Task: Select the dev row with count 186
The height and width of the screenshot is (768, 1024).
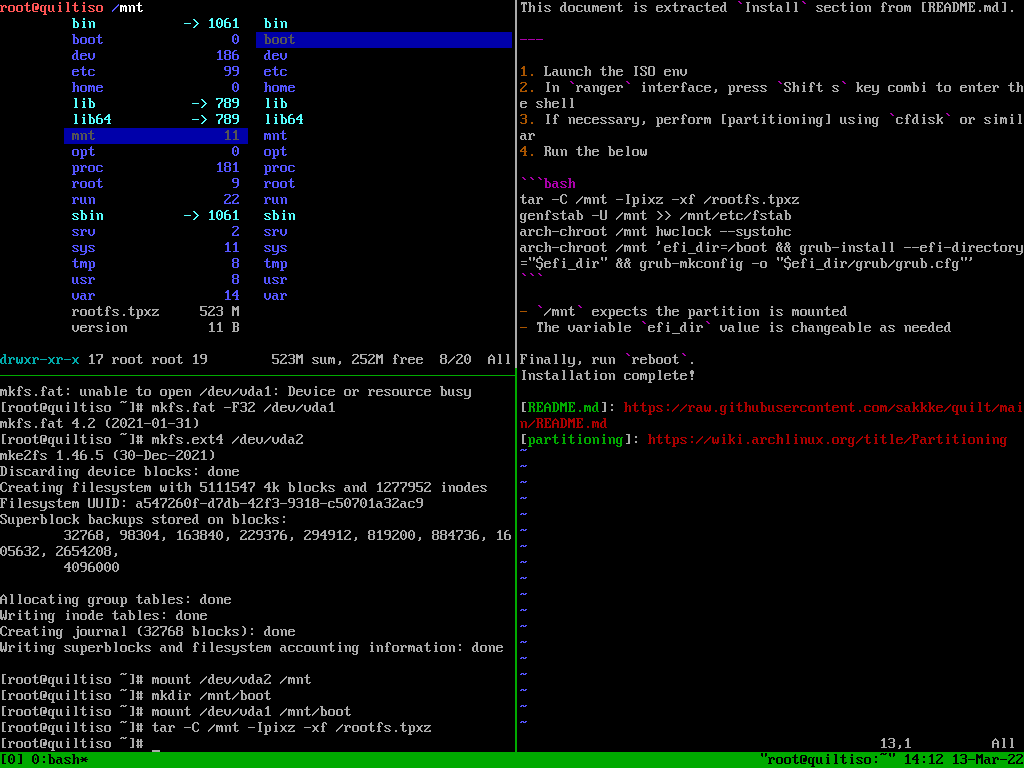Action: (155, 56)
